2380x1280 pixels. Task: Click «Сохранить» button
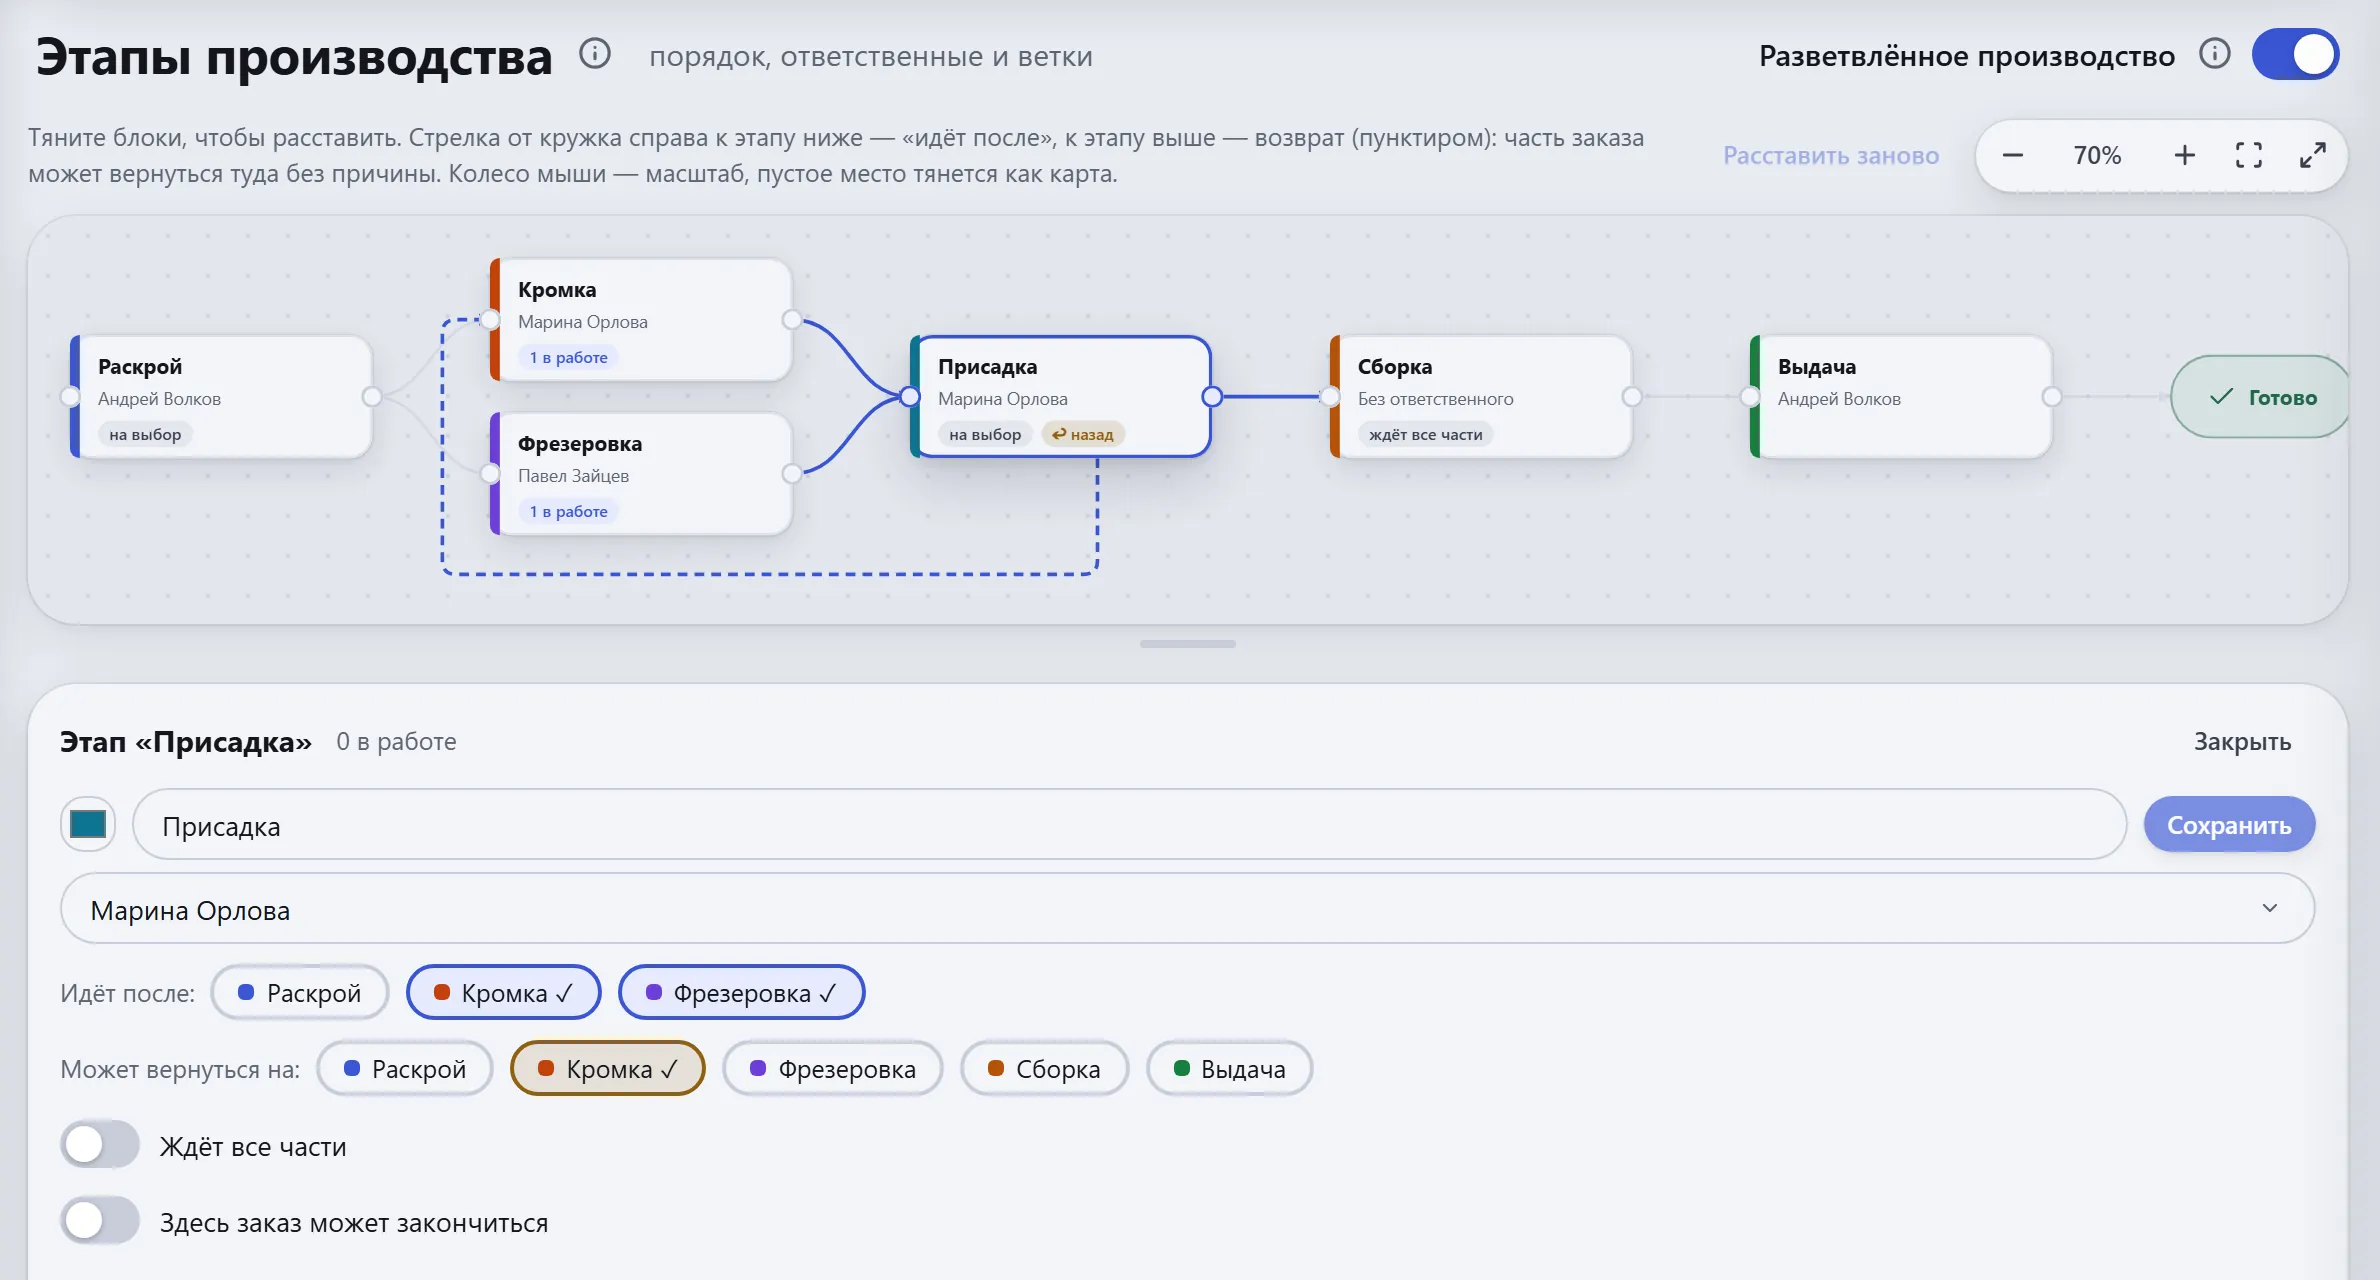coord(2229,824)
